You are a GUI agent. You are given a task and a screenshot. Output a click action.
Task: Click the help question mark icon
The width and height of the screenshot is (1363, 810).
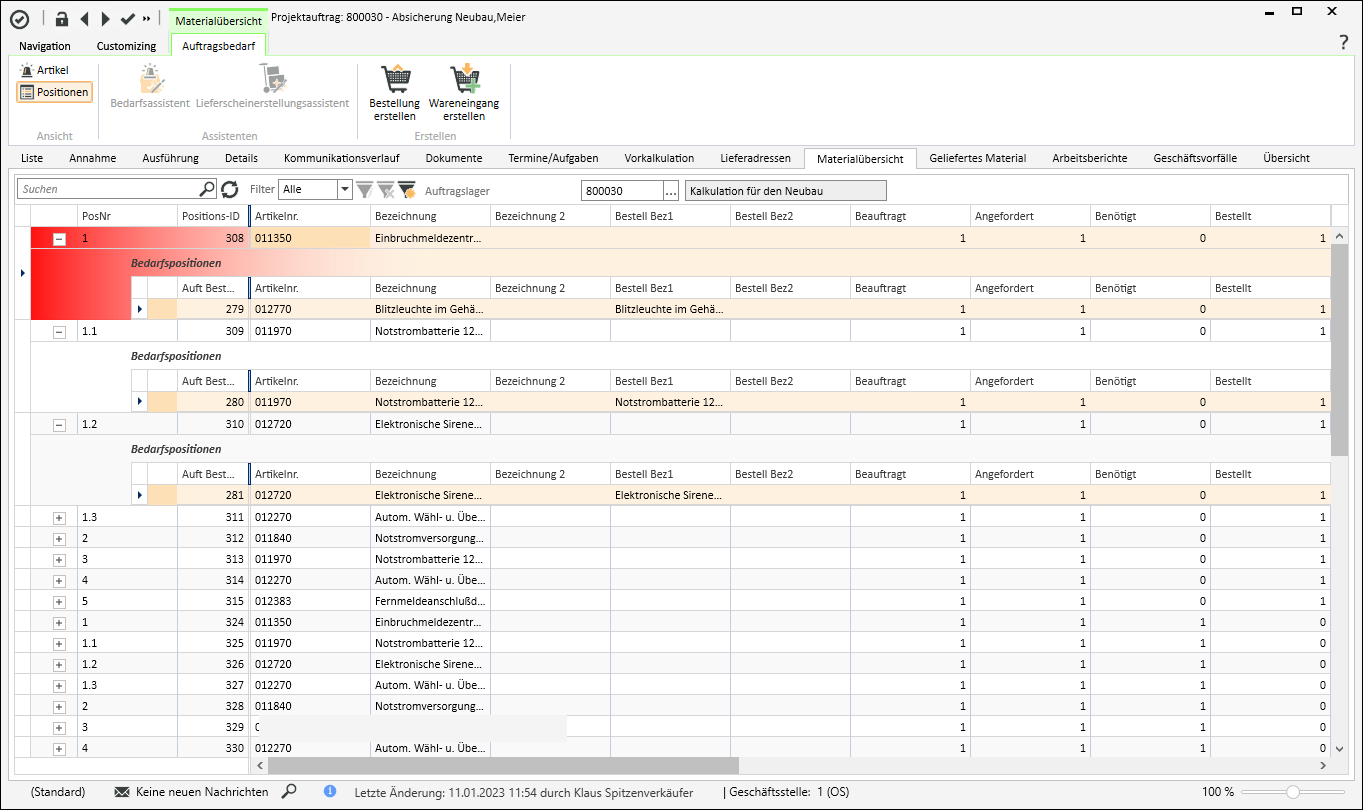tap(1344, 42)
